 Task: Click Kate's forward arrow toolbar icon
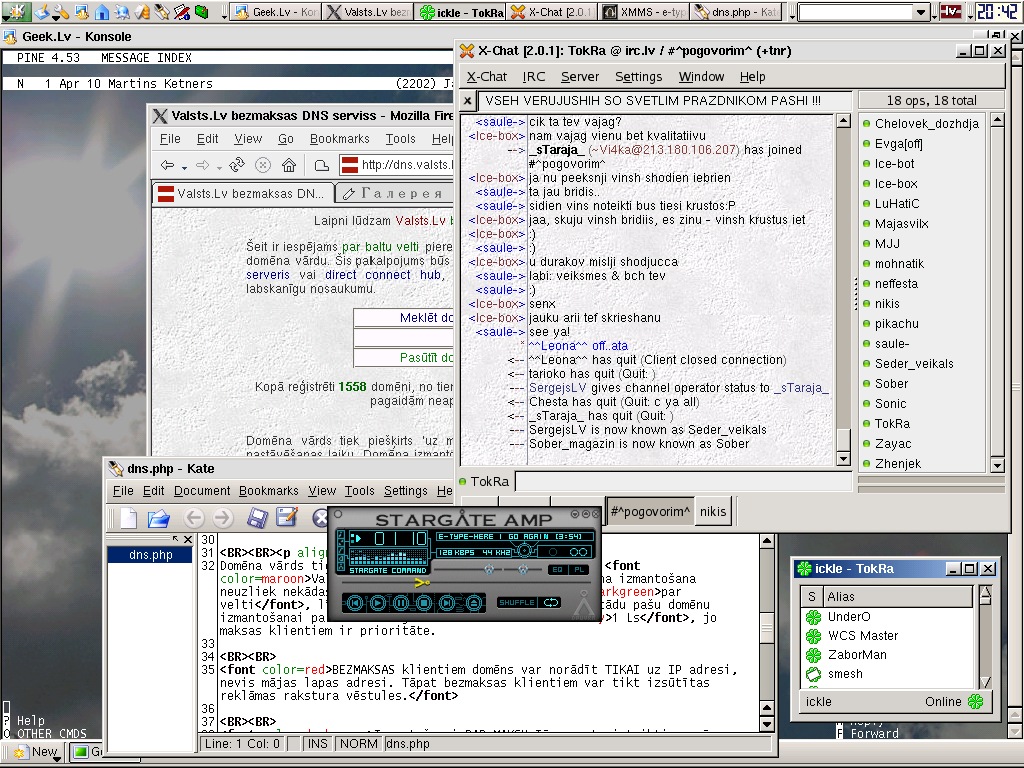coord(223,519)
